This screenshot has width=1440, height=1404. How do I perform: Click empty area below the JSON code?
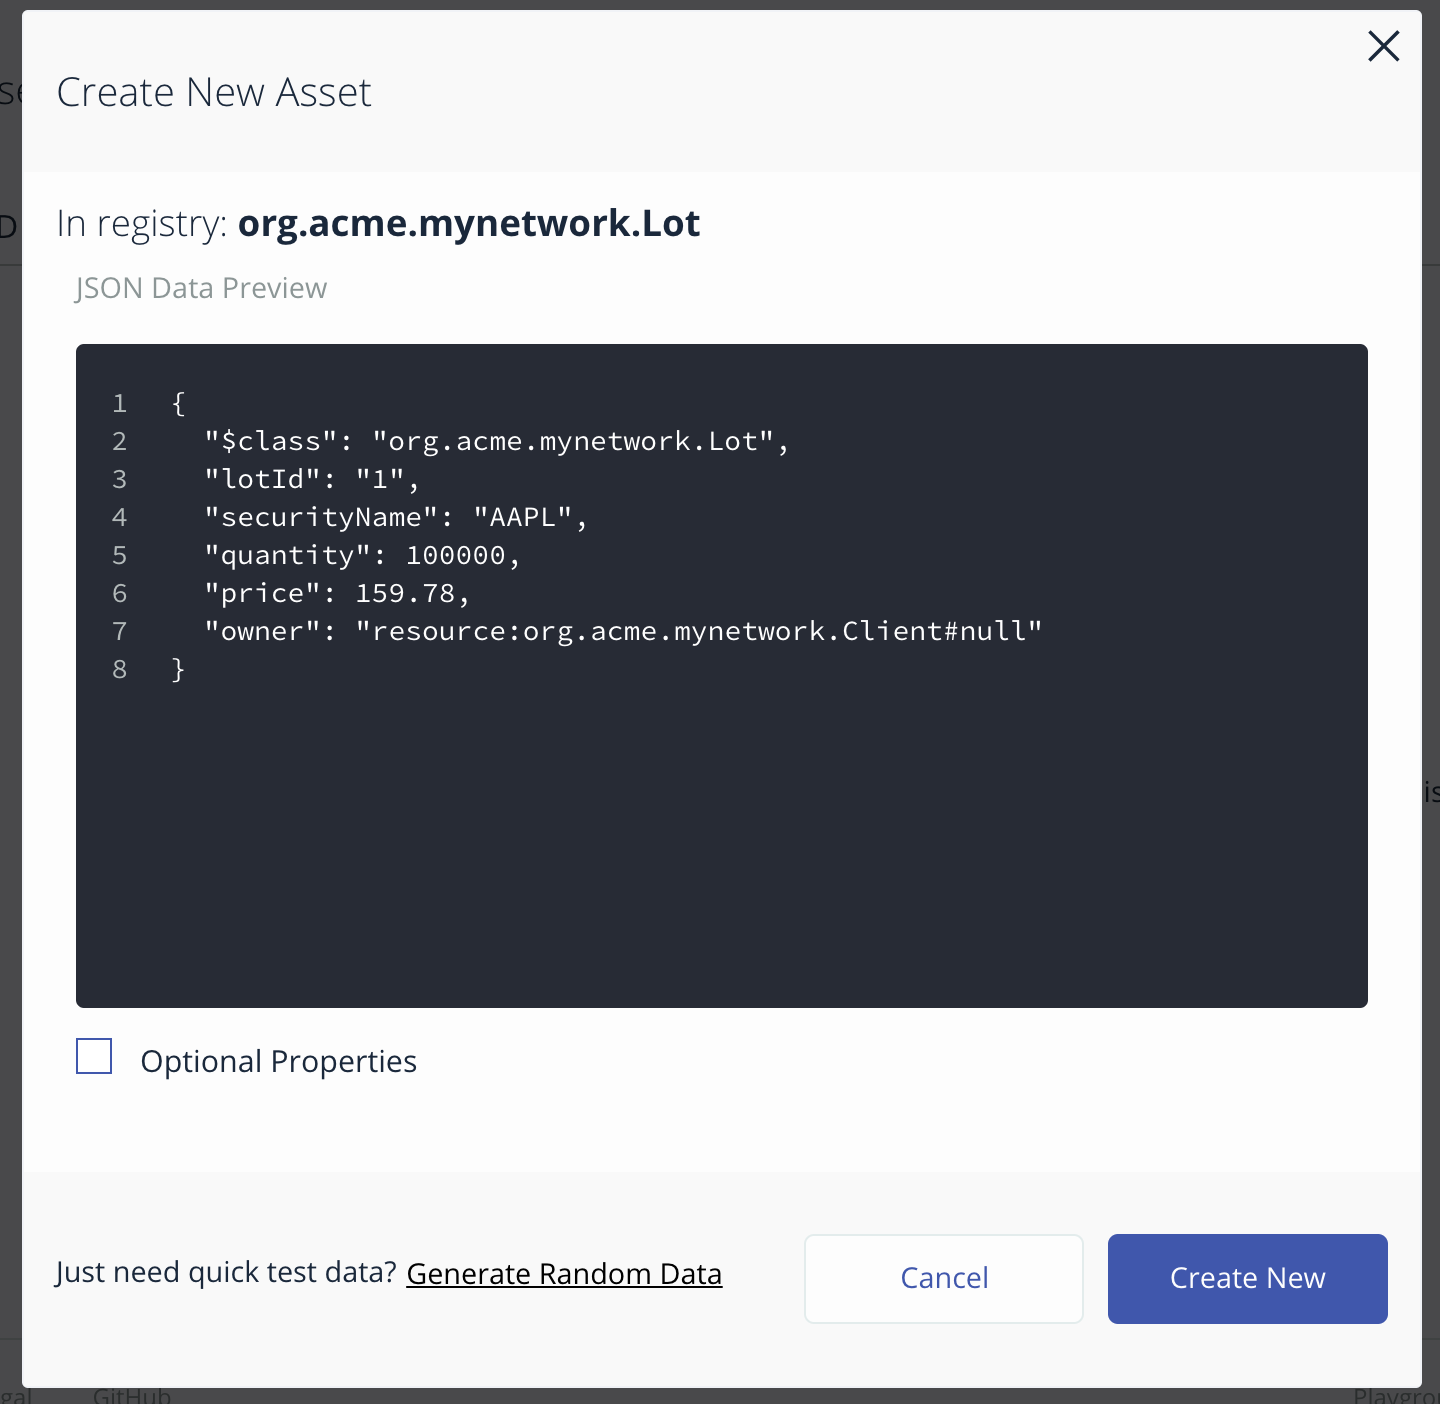pos(720,850)
